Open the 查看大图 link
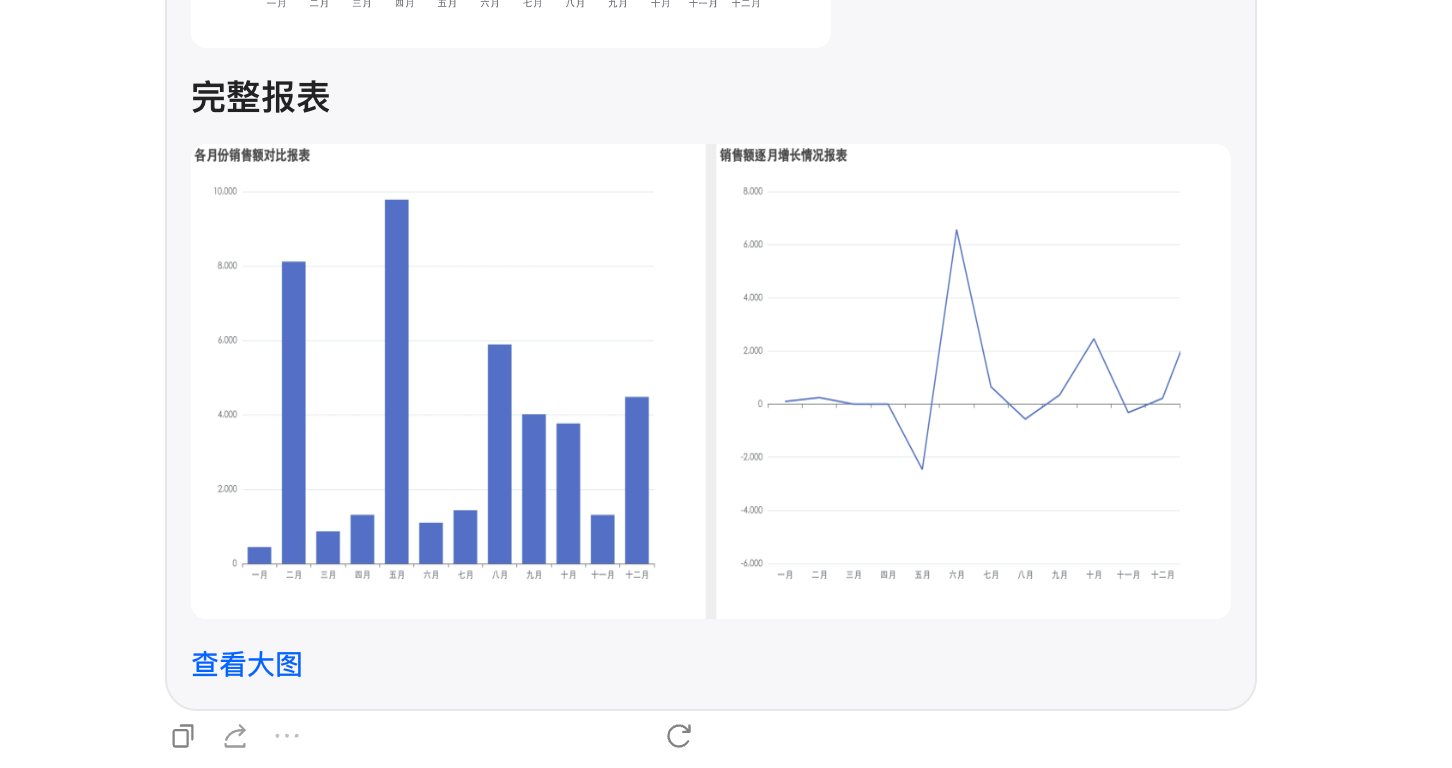 coord(247,665)
